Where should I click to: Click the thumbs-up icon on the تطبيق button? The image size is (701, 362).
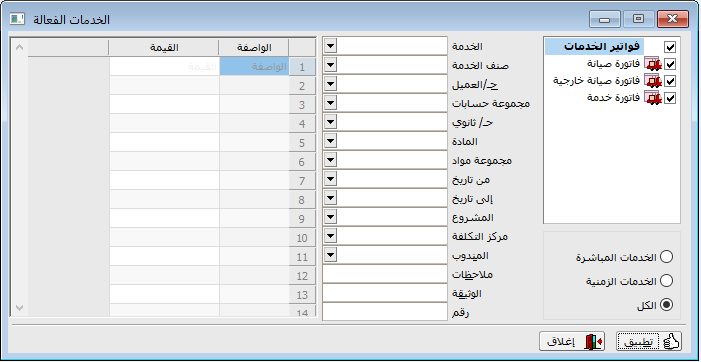(x=670, y=342)
